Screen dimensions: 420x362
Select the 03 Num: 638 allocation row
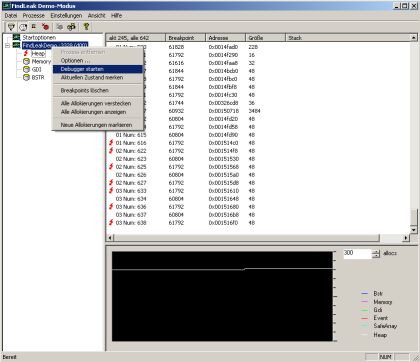click(x=259, y=223)
